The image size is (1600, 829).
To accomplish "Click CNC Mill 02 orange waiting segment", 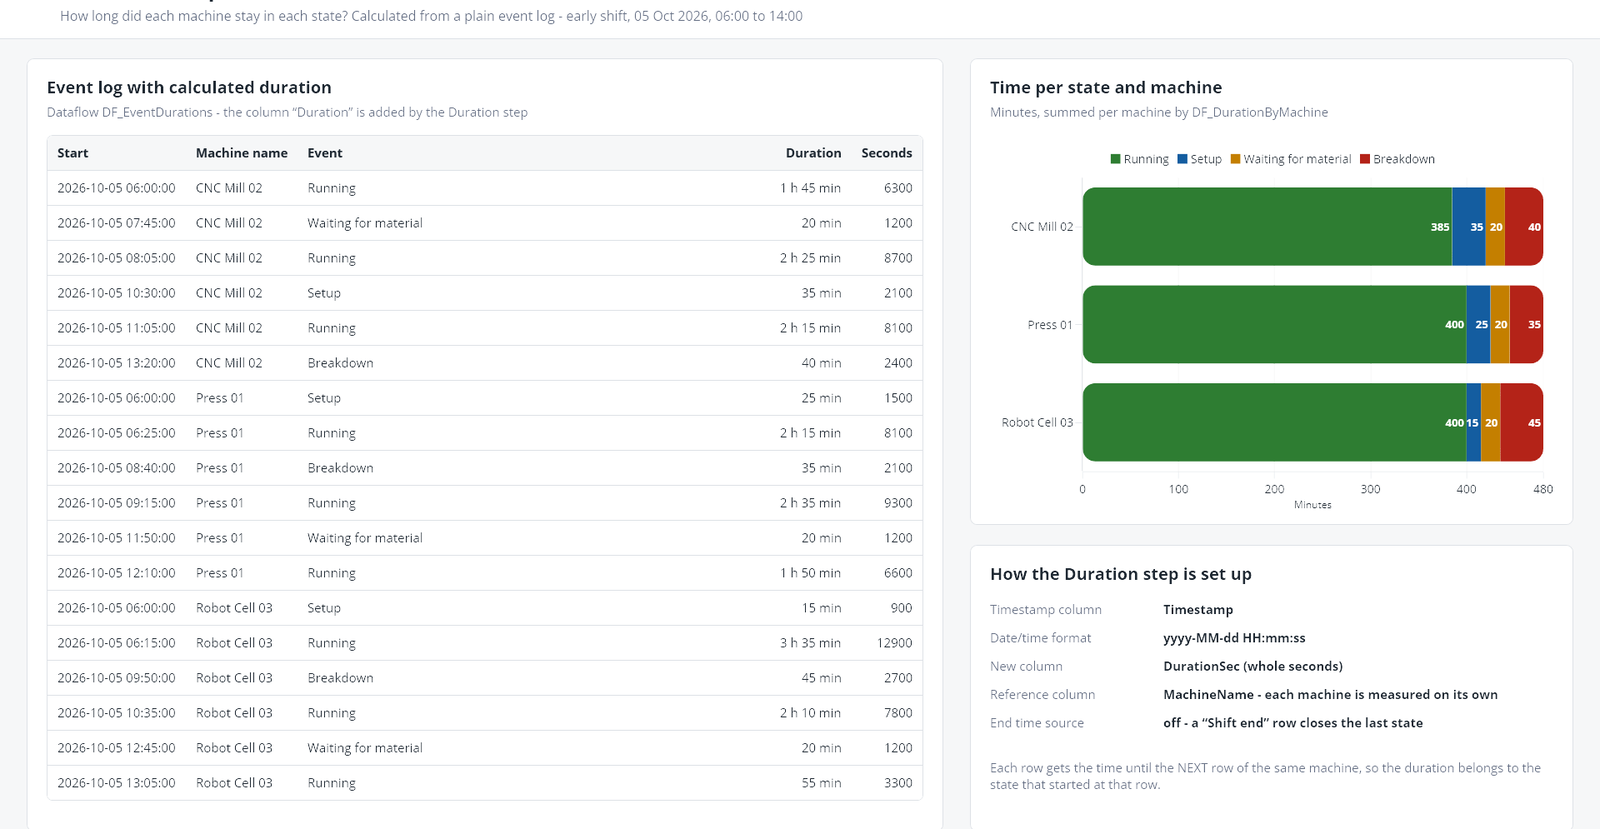I will coord(1495,227).
